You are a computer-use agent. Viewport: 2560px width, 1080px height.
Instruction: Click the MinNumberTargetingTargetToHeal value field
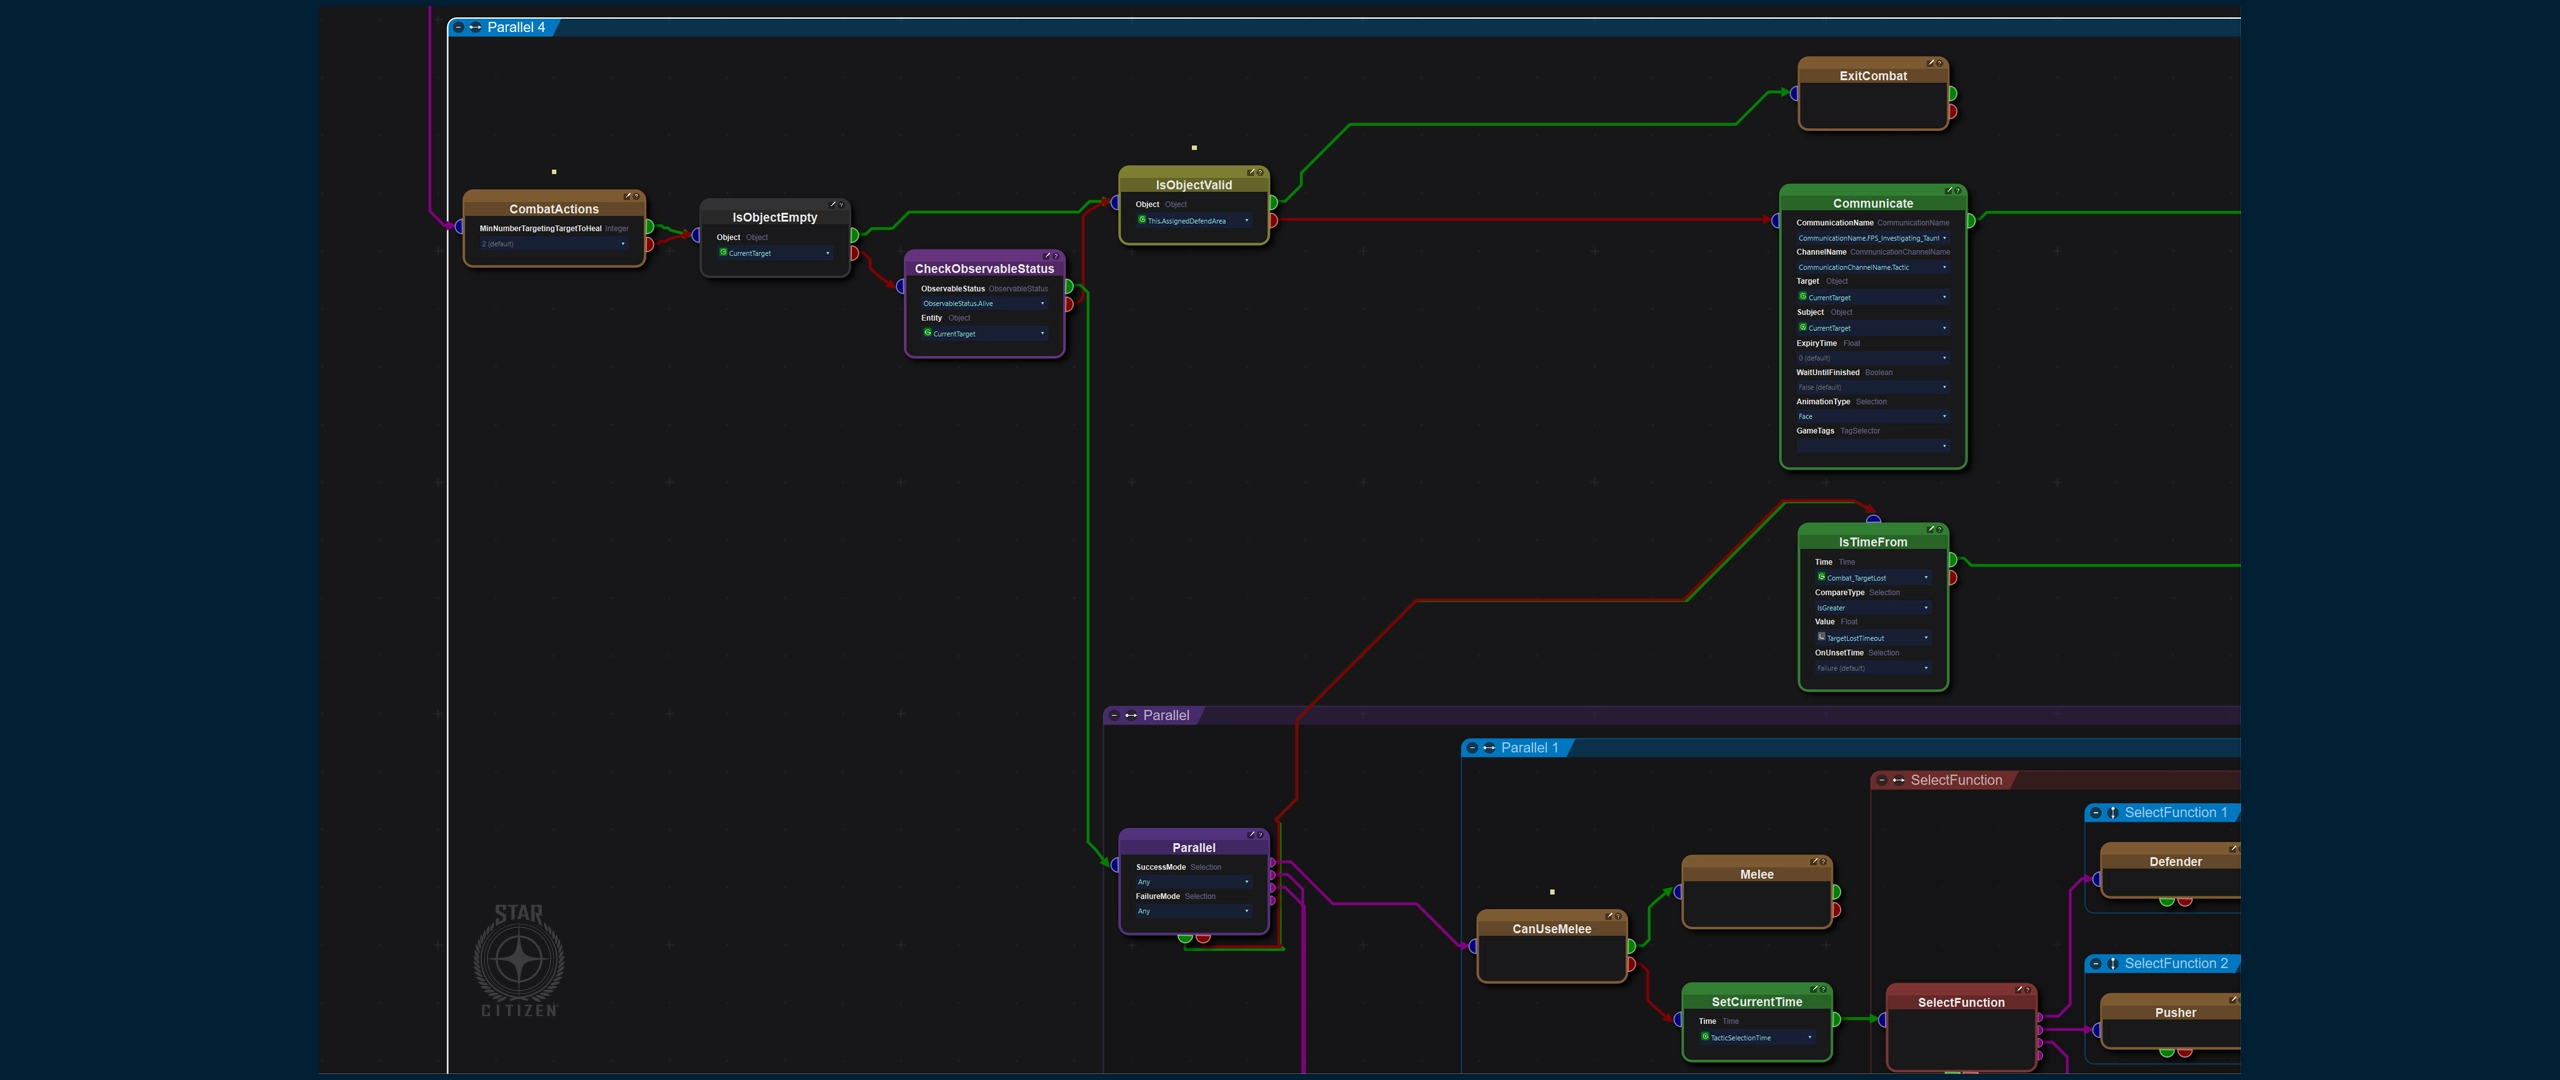click(x=553, y=244)
